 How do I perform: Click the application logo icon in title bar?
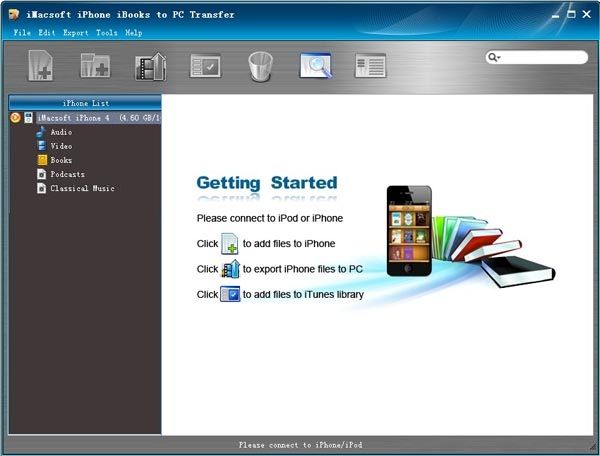coord(15,15)
